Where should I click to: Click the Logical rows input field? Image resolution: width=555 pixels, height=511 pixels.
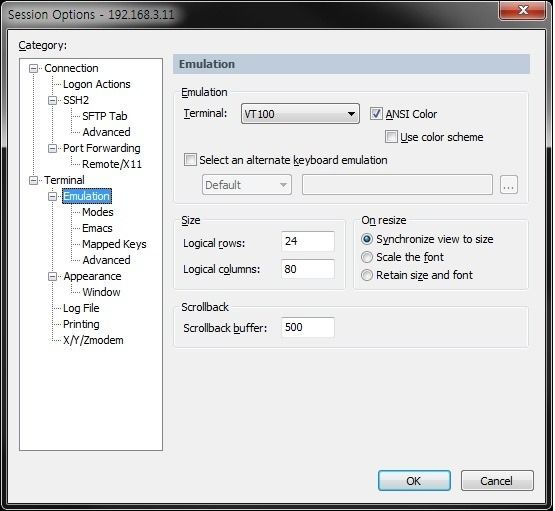coord(308,241)
